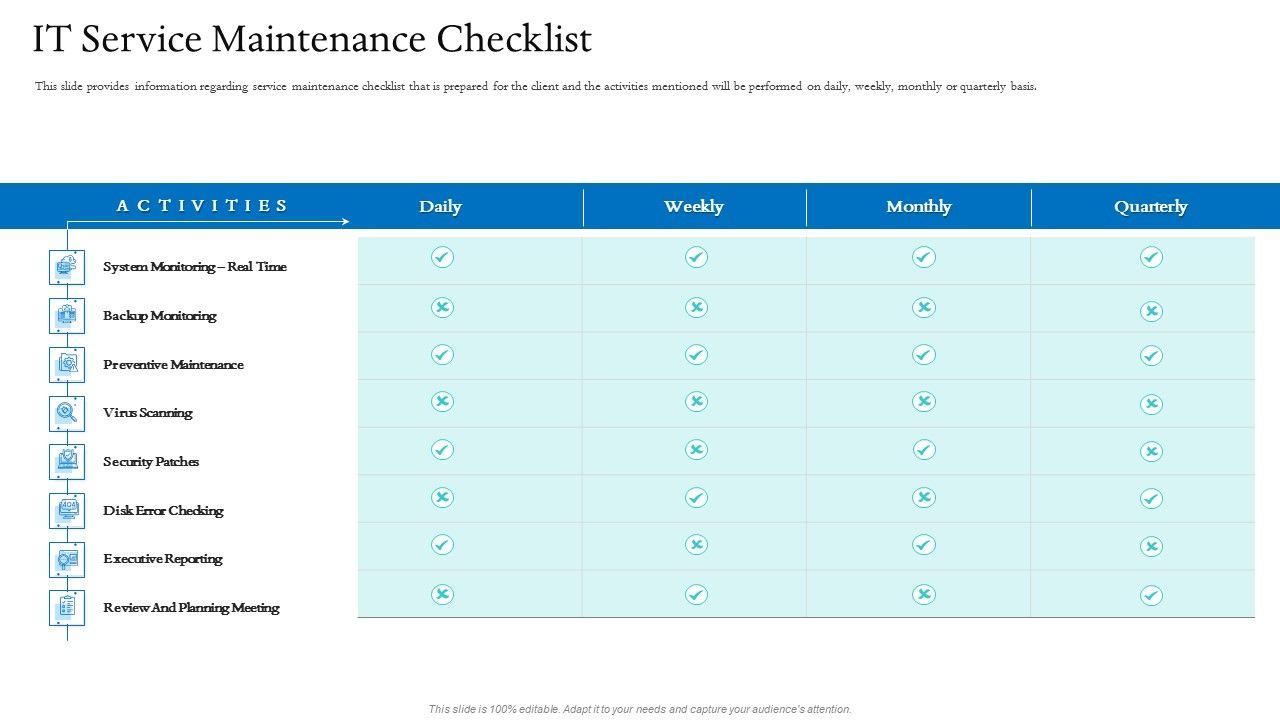This screenshot has height=720, width=1280.
Task: Select the Backup Monitoring icon
Action: (x=67, y=315)
